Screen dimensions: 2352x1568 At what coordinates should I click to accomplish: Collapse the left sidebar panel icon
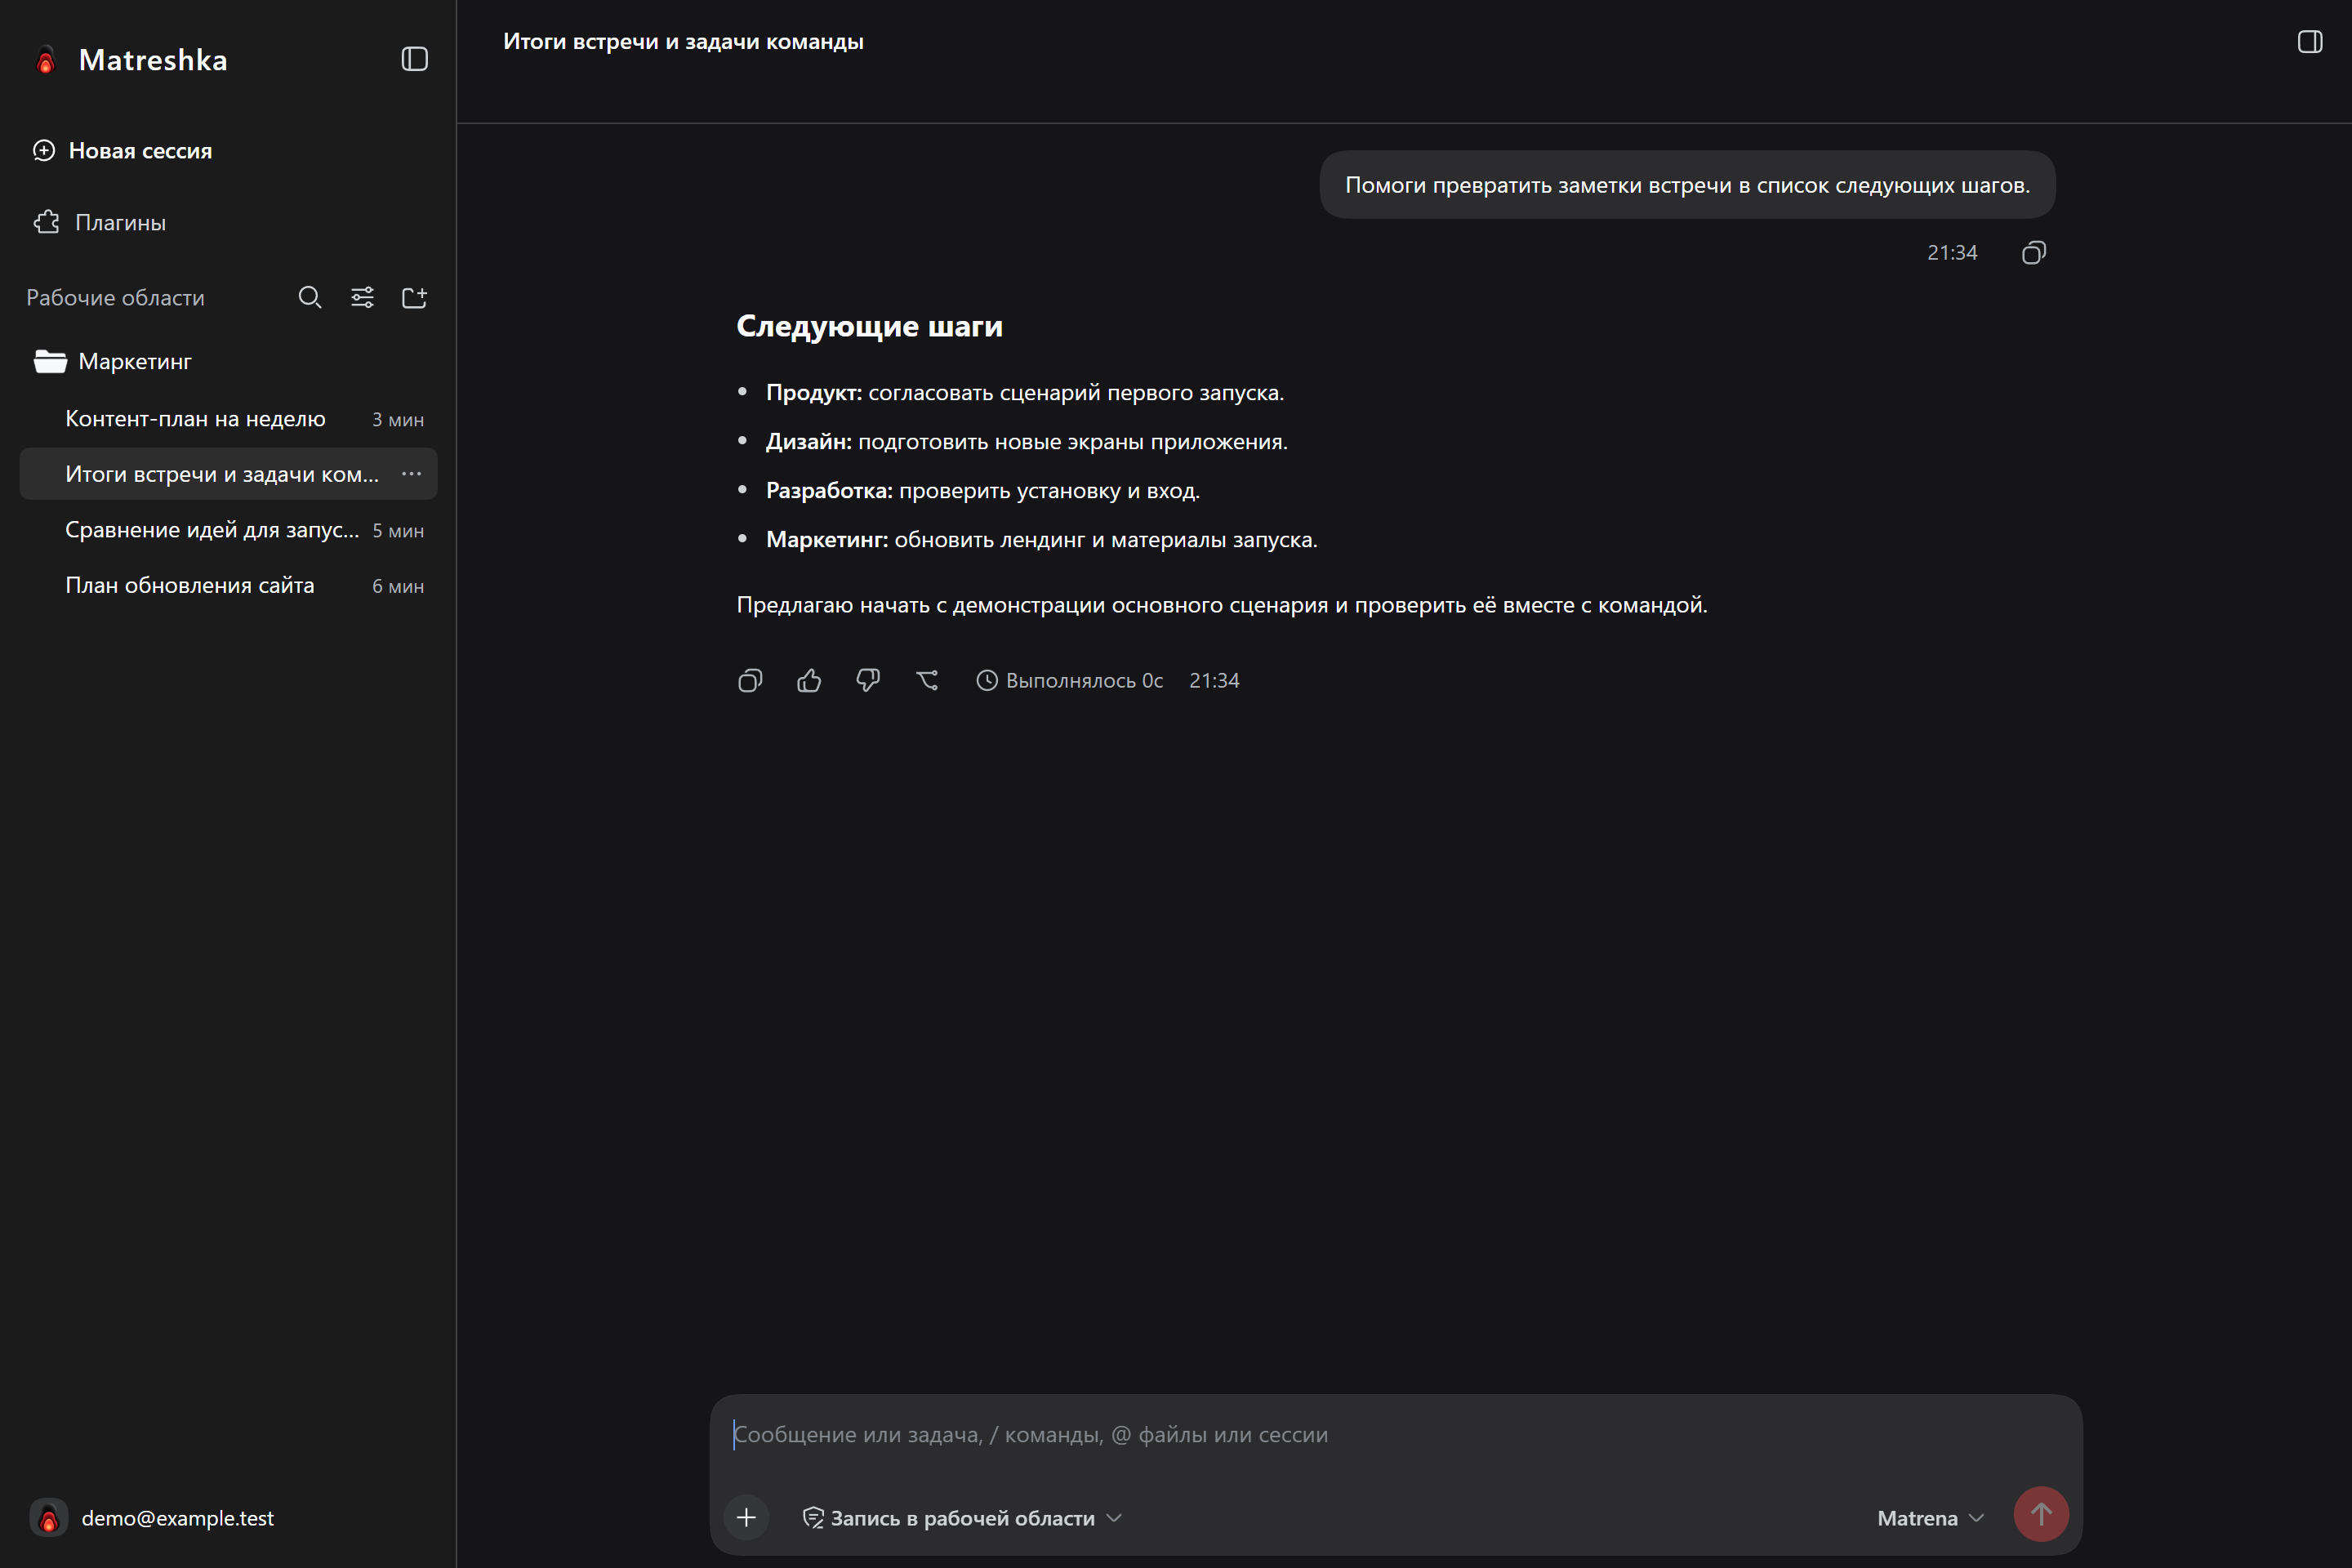415,59
